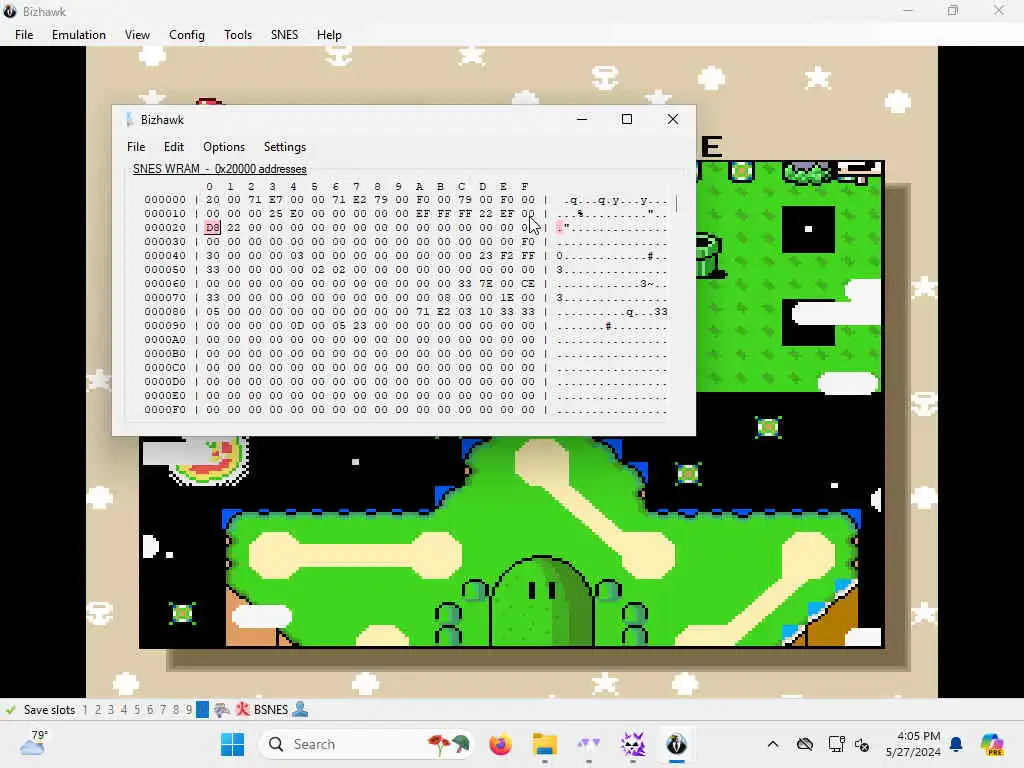This screenshot has height=768, width=1024.
Task: Open the File menu in main BizHawk window
Action: click(24, 35)
